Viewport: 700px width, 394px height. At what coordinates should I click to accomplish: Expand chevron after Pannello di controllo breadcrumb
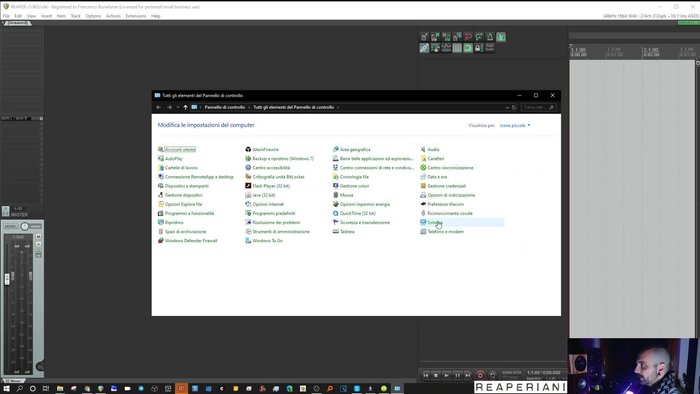(x=249, y=107)
